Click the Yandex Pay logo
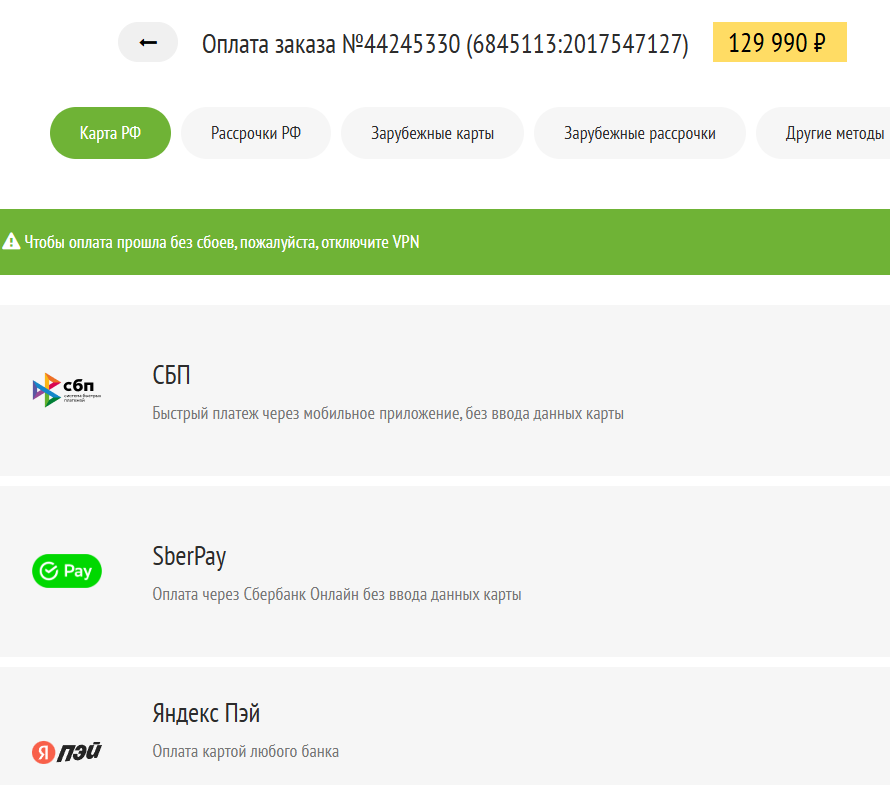Screen dimensions: 890x785 [x=67, y=752]
